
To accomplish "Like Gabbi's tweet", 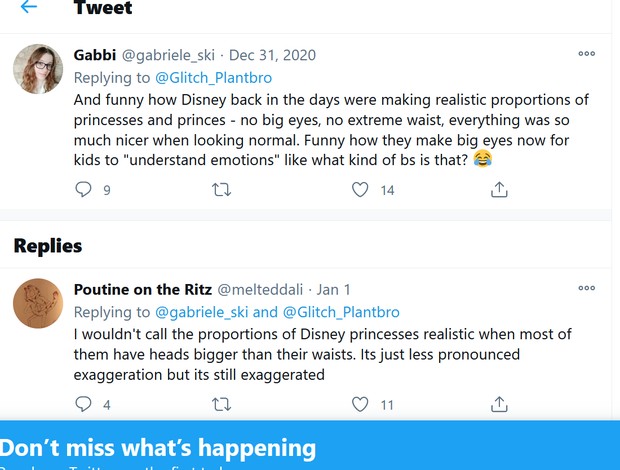I will (x=361, y=189).
